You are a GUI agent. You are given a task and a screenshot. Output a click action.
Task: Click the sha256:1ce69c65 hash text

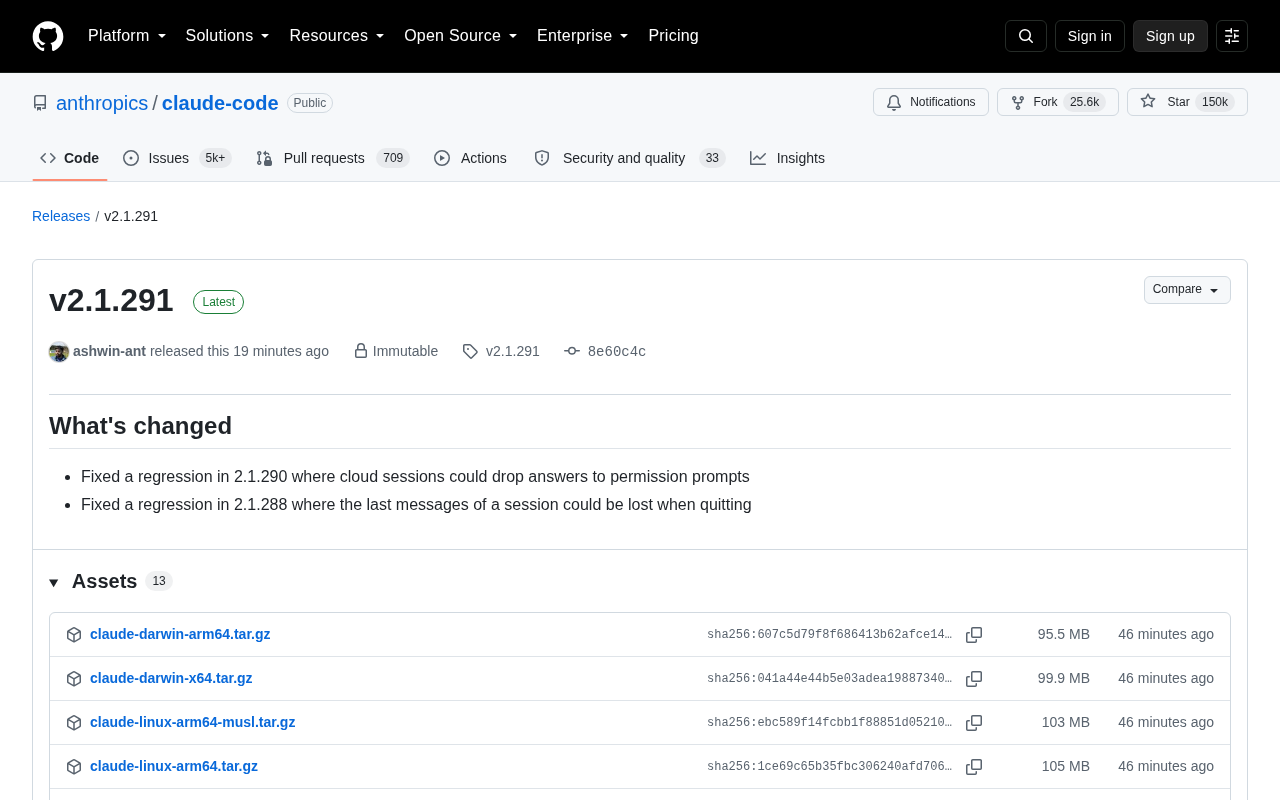tap(830, 767)
